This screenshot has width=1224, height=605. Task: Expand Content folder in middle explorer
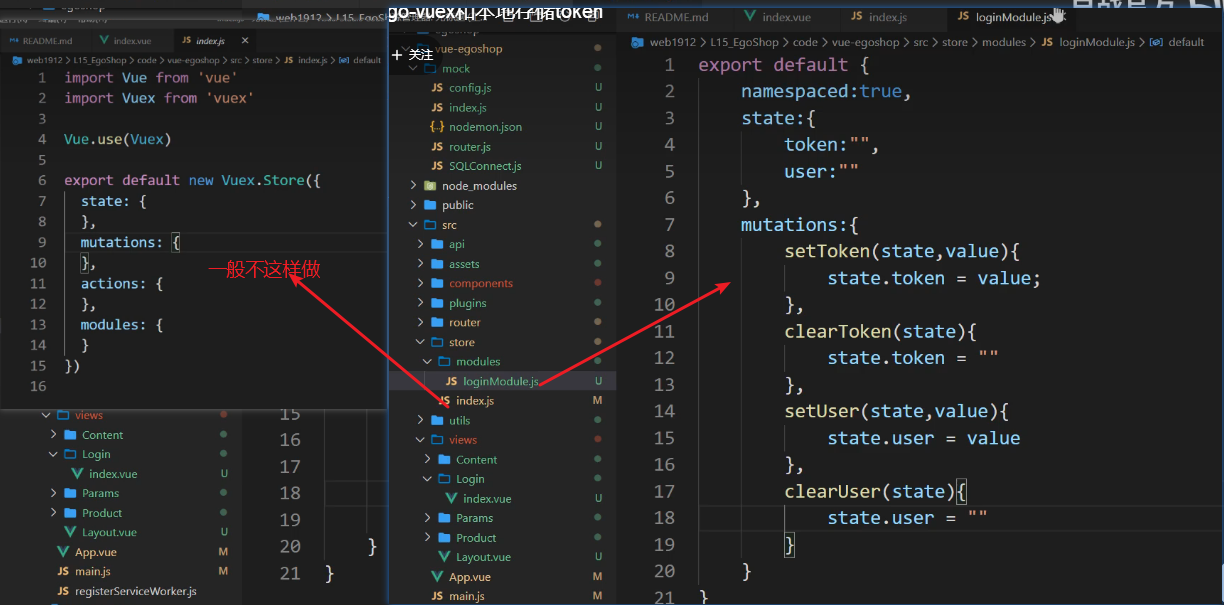coord(427,460)
